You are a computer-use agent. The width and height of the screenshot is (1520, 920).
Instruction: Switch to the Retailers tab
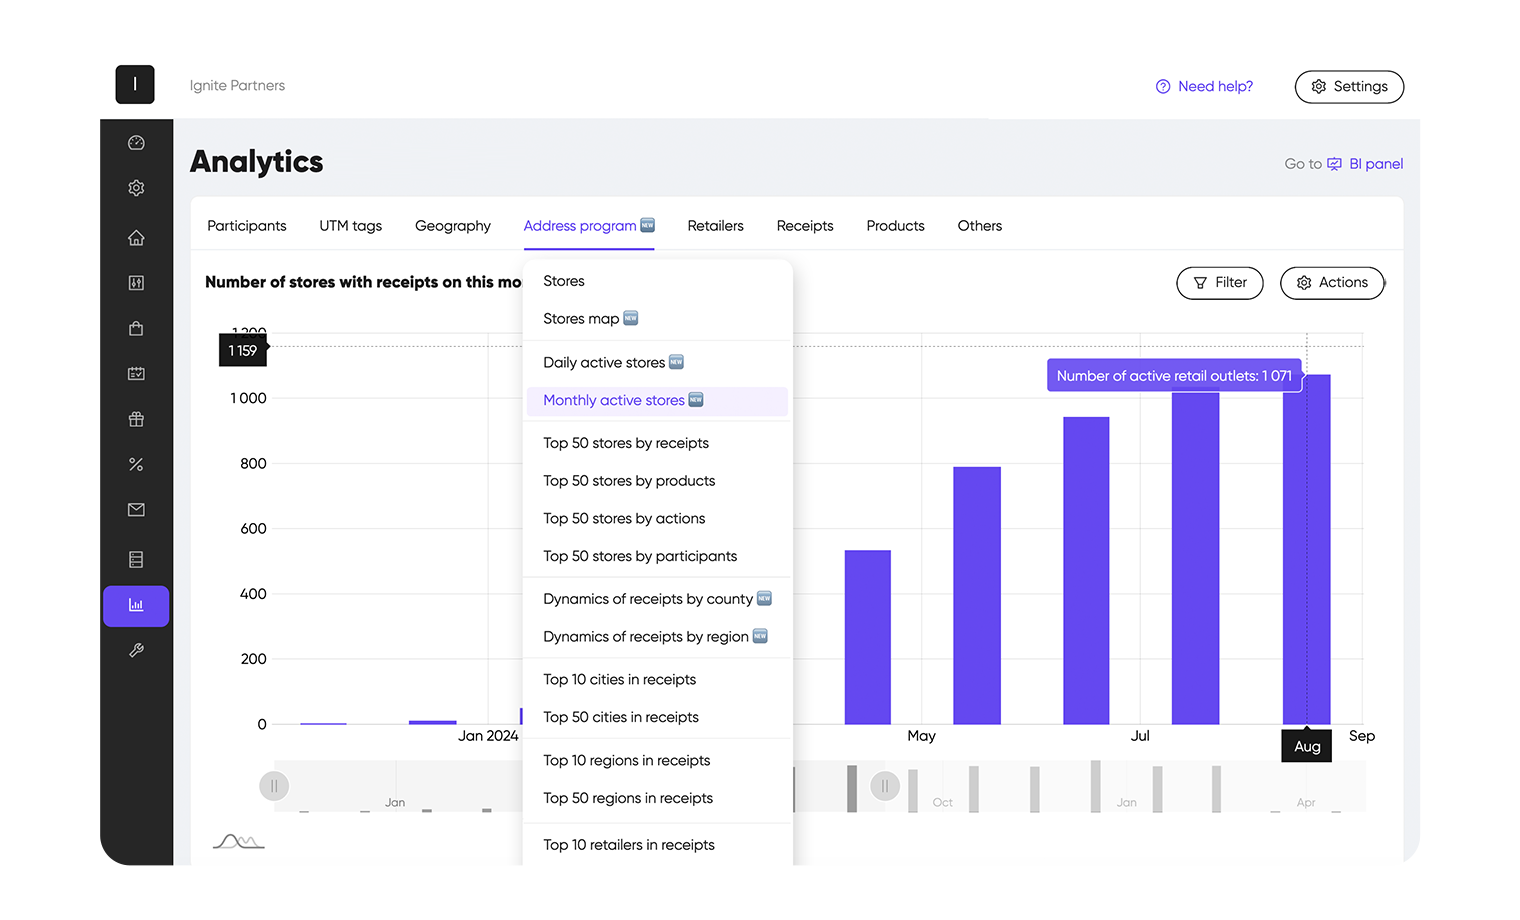click(715, 226)
